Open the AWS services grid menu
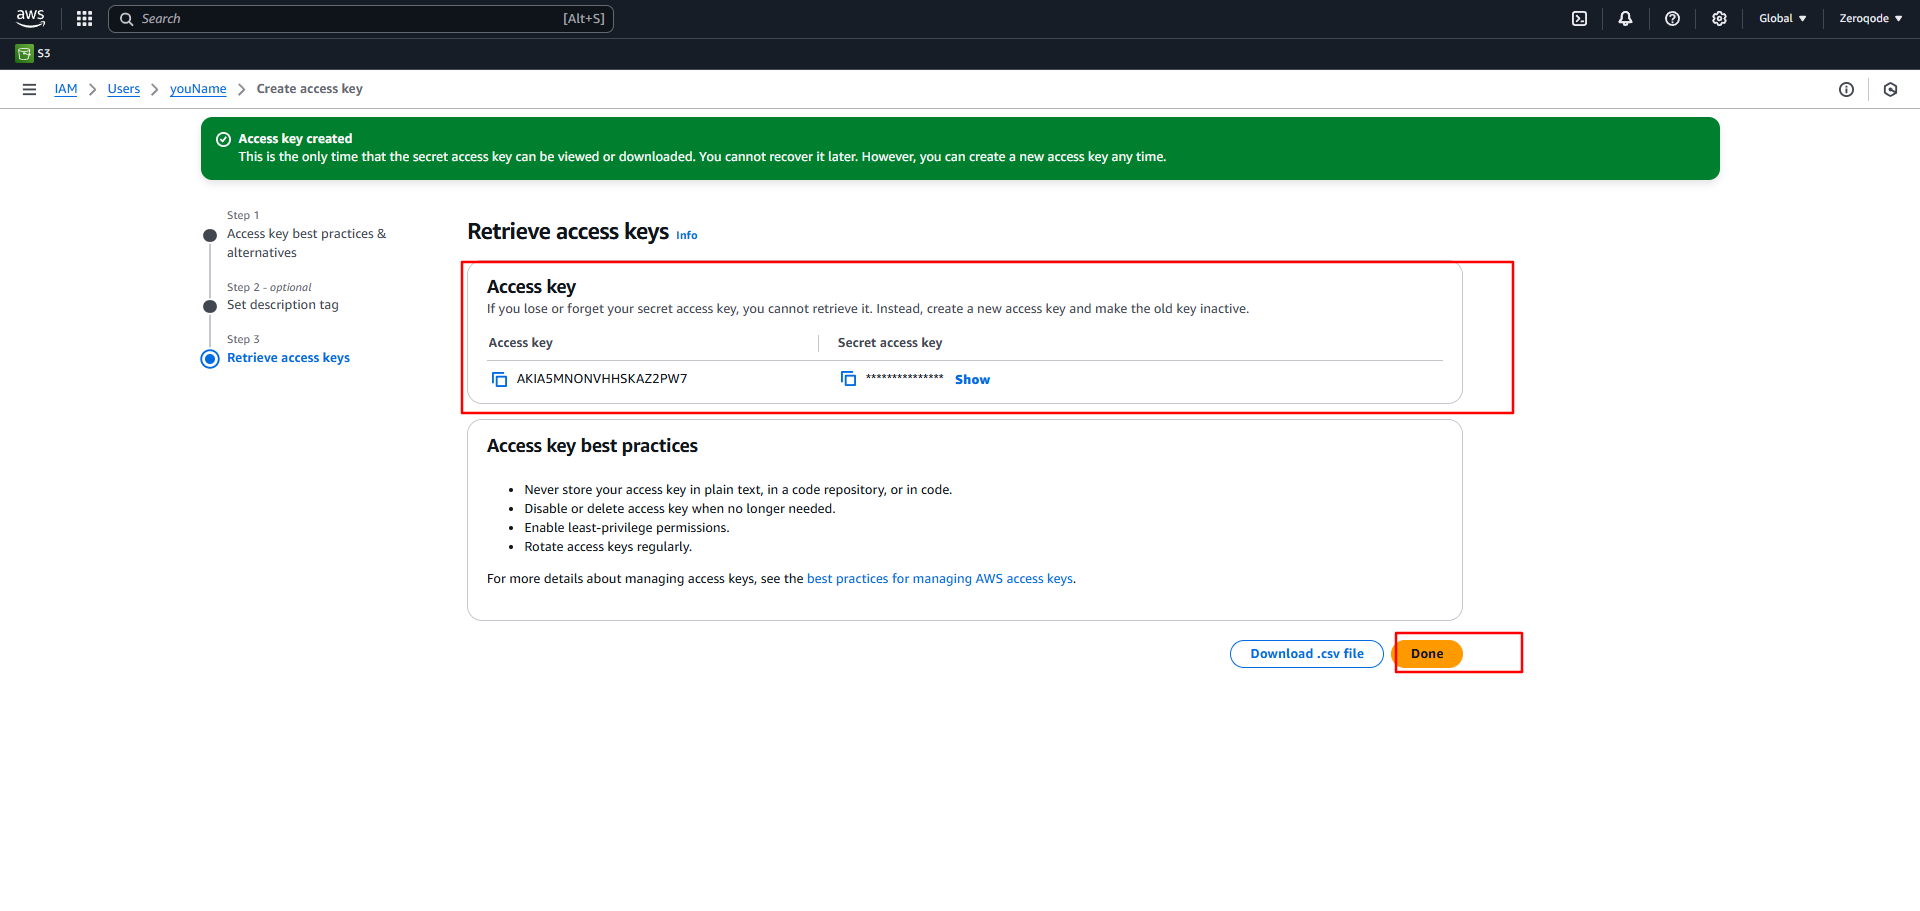 84,19
